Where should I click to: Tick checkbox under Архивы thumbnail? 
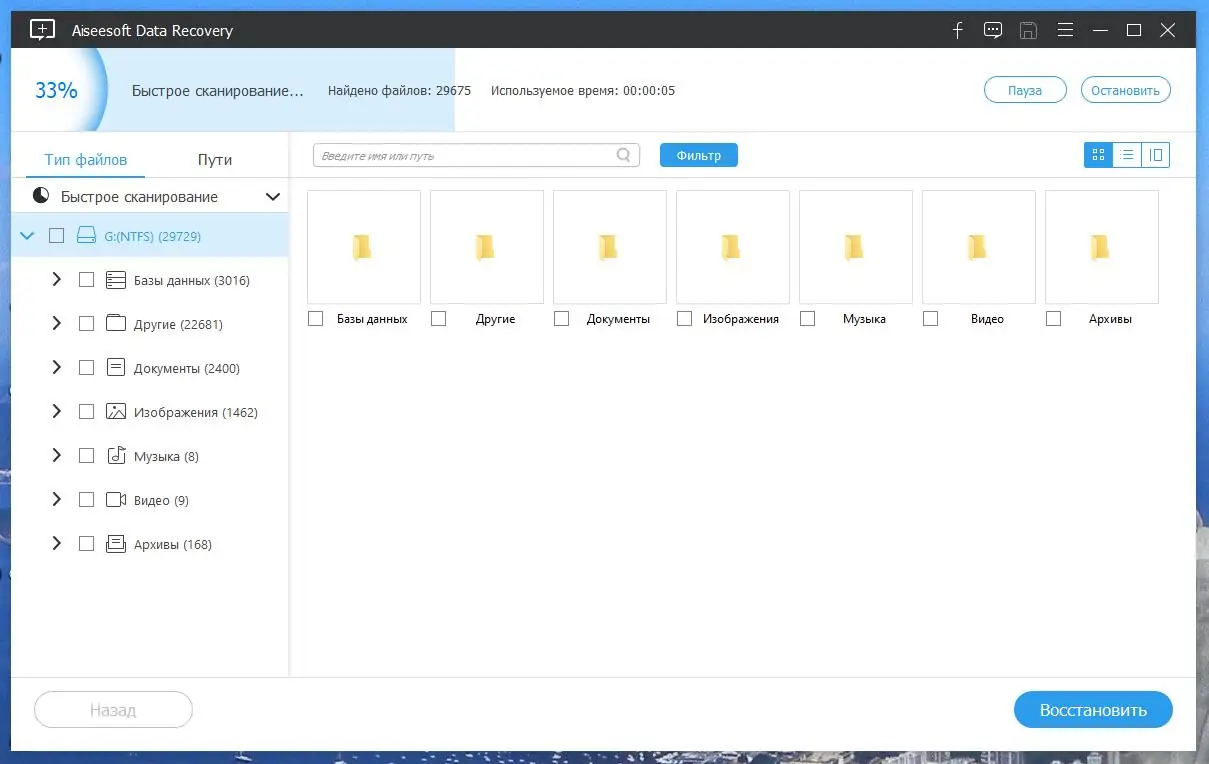click(1053, 318)
